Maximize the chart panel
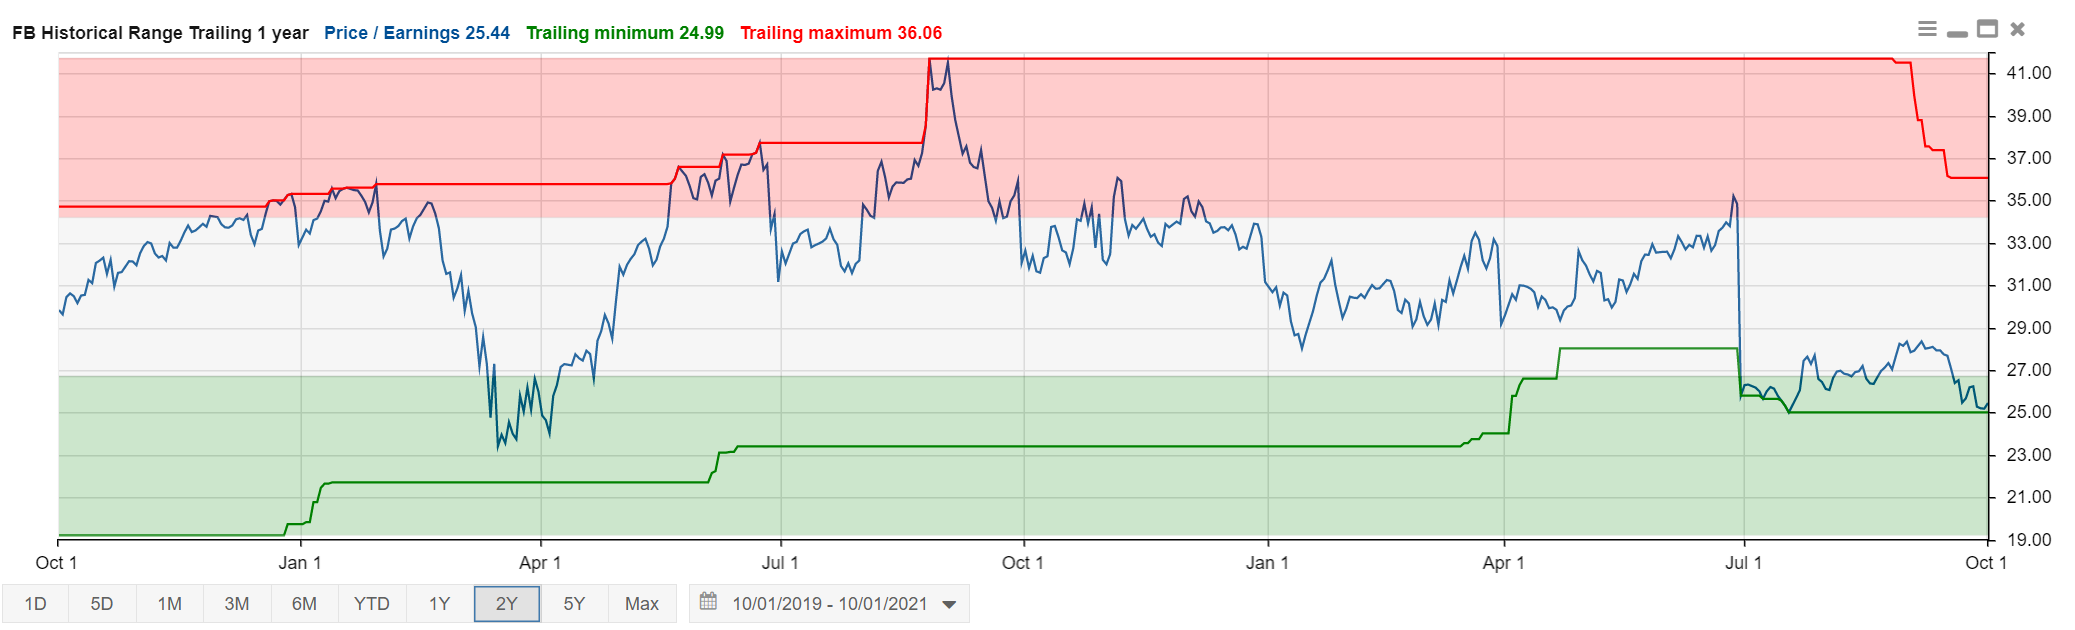 coord(1987,29)
